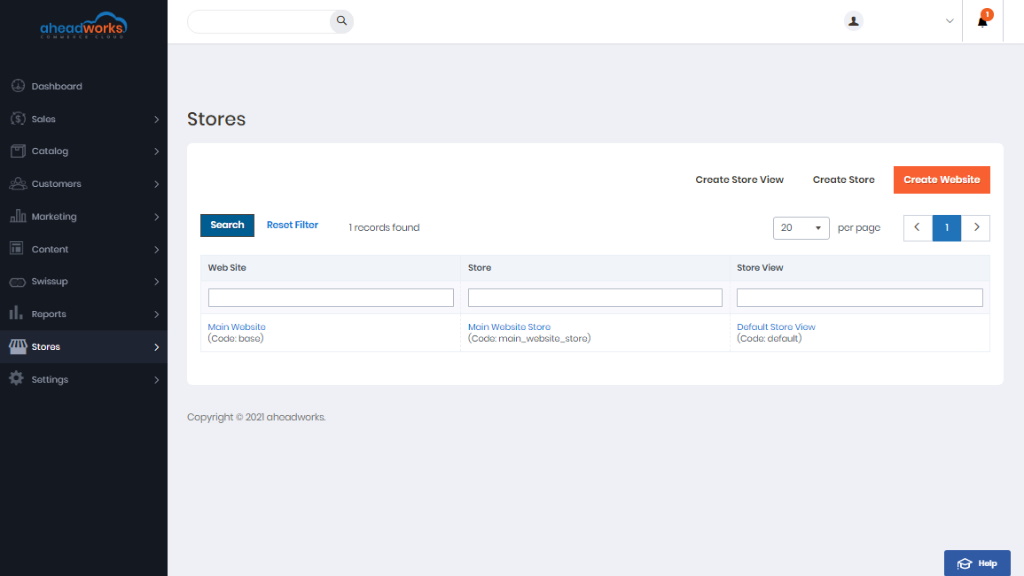Screen dimensions: 1024x576
Task: Open the Customers menu item
Action: (x=84, y=184)
